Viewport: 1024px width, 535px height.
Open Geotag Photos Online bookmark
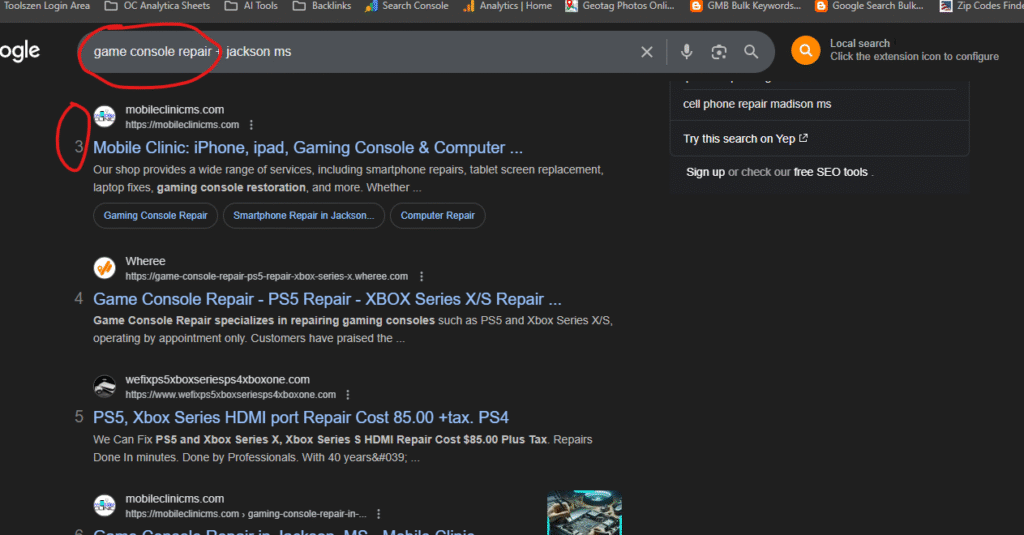(x=621, y=6)
